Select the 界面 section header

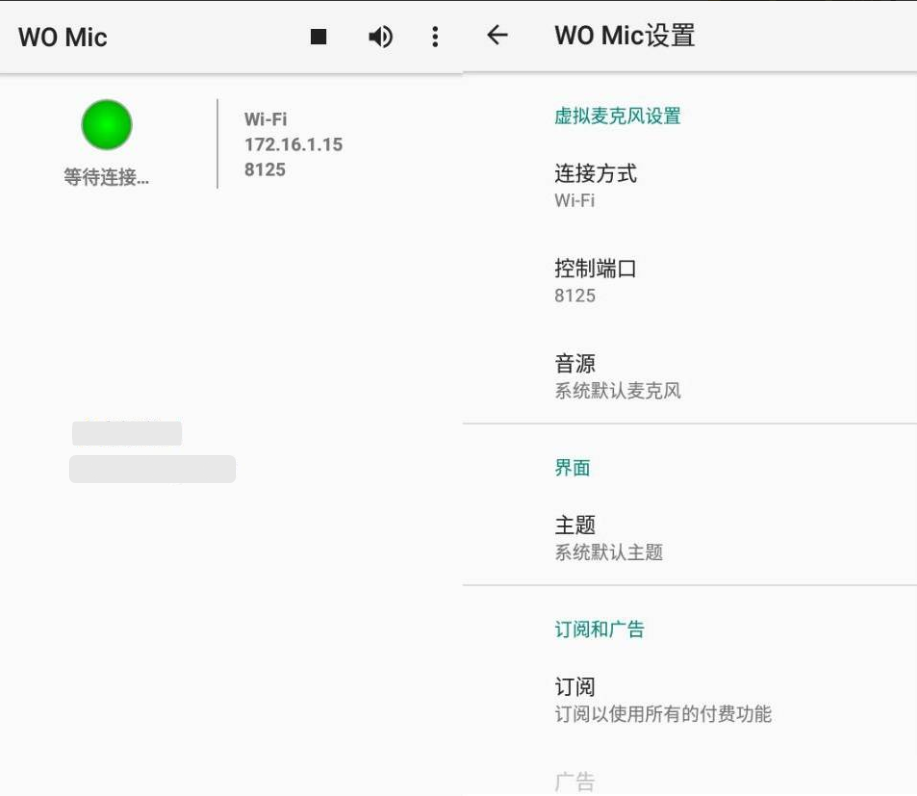click(572, 468)
